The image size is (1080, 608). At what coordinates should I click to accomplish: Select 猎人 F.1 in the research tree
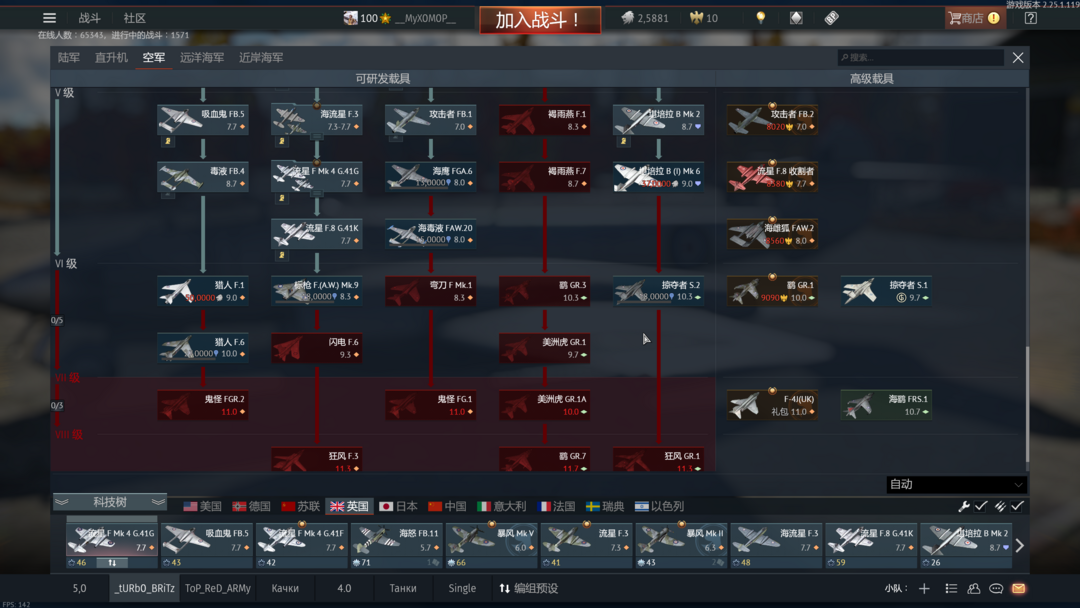click(202, 291)
